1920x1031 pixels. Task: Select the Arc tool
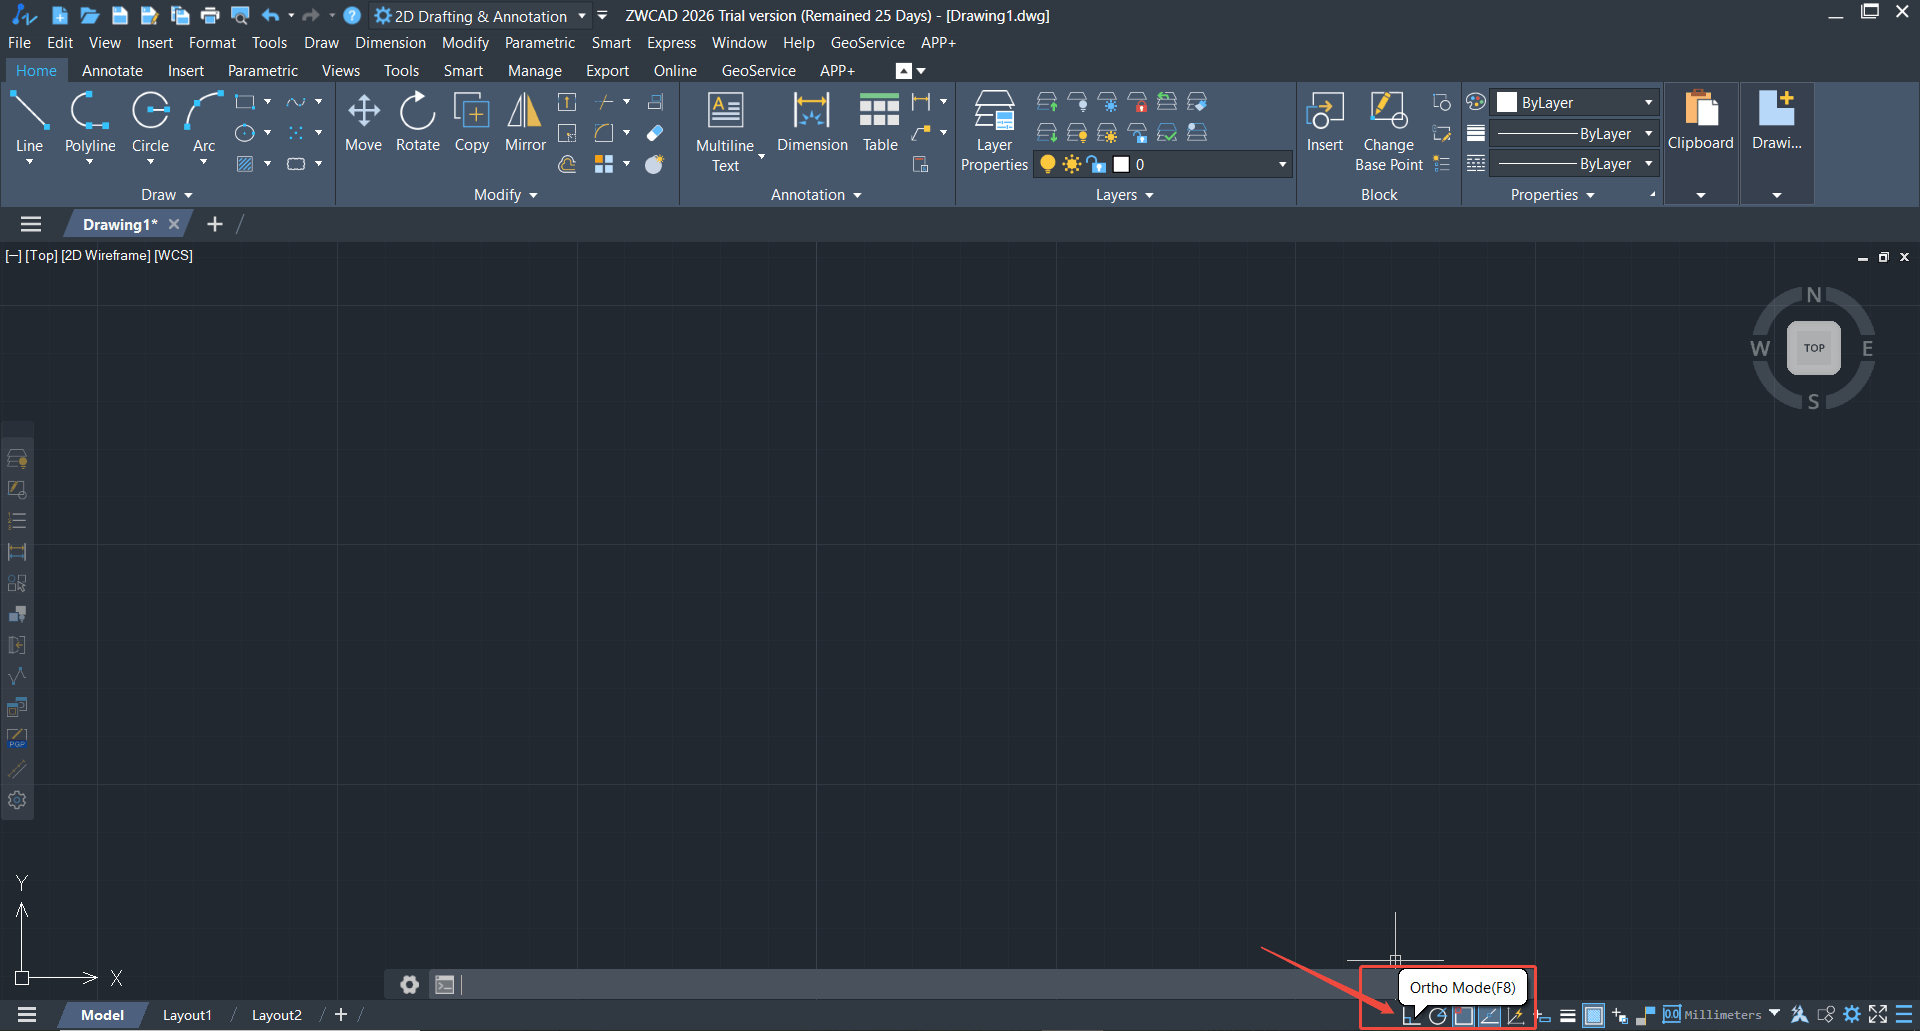pos(204,122)
